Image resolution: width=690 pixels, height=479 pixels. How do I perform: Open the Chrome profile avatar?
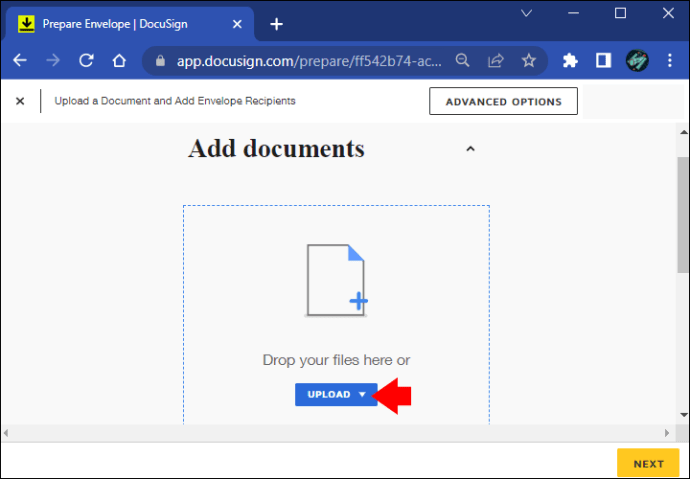pyautogui.click(x=637, y=60)
